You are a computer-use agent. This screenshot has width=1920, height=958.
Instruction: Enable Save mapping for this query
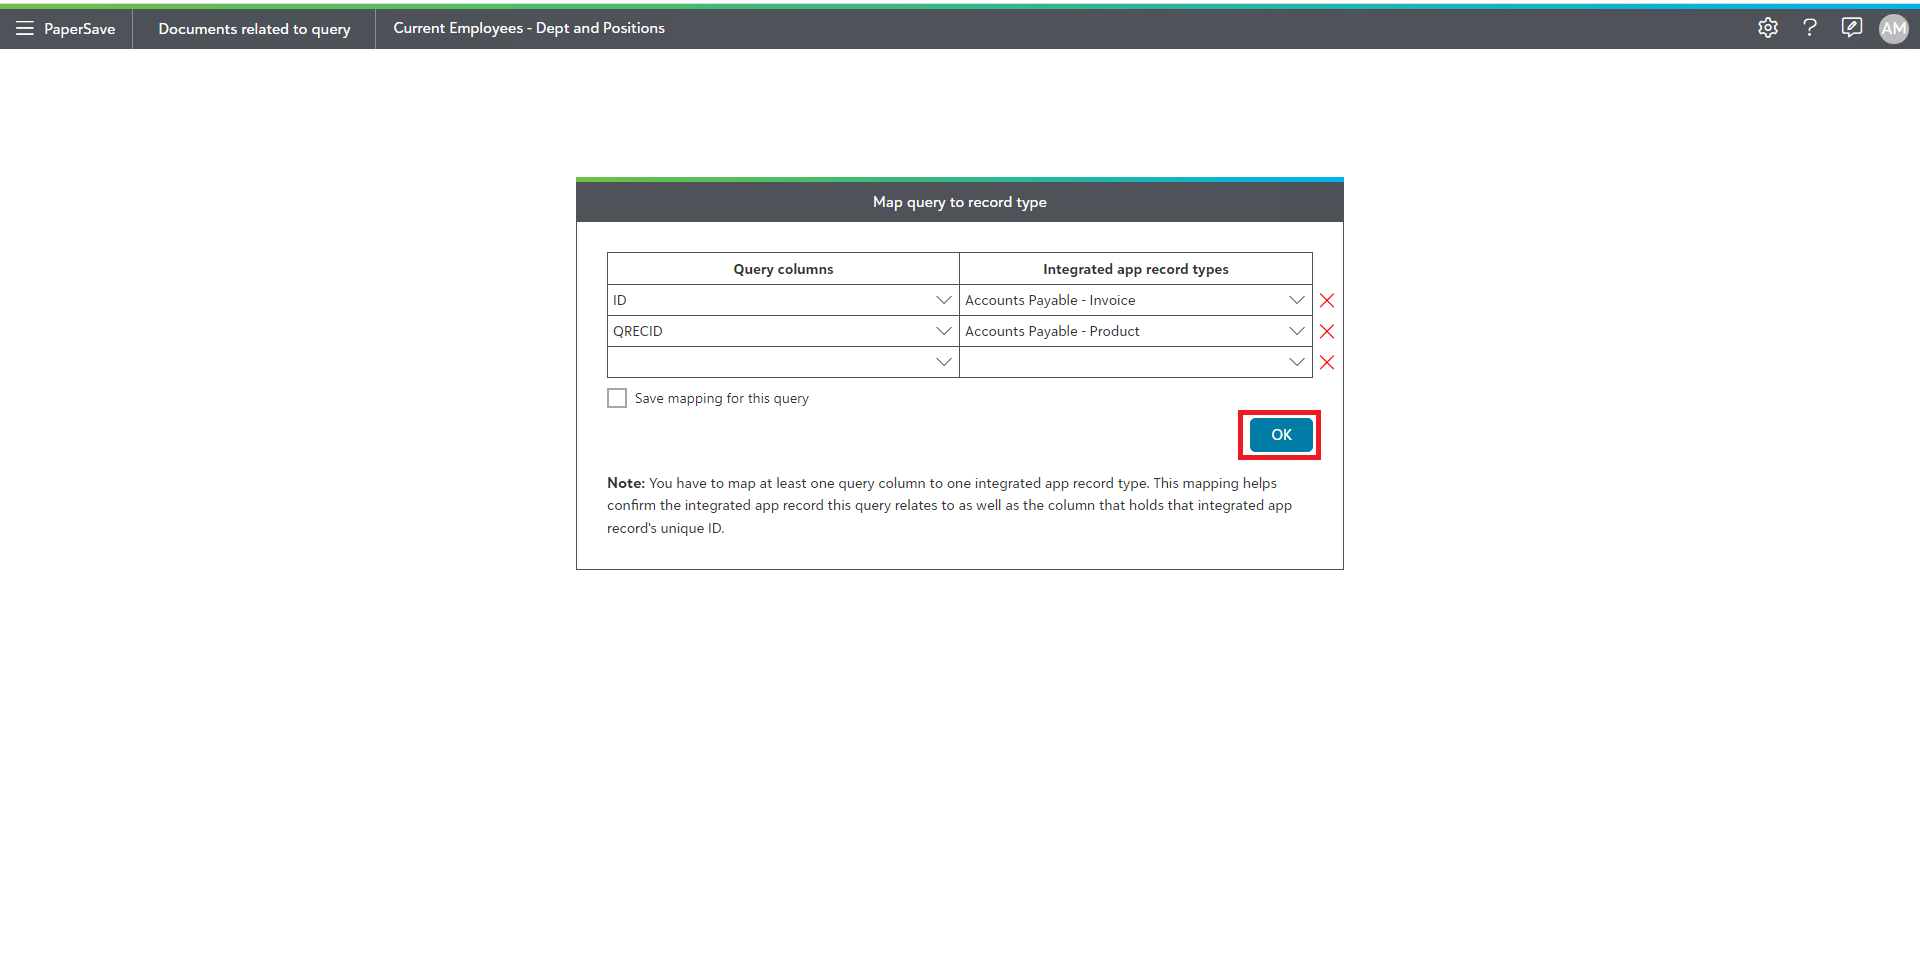[617, 399]
